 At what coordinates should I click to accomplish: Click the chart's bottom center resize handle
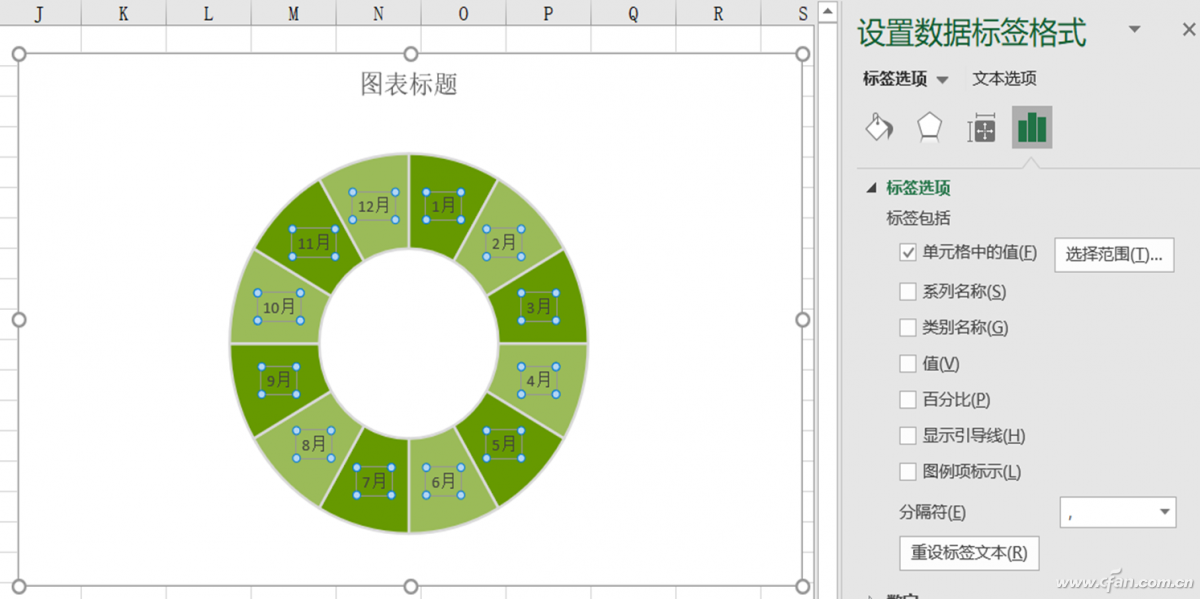(410, 586)
